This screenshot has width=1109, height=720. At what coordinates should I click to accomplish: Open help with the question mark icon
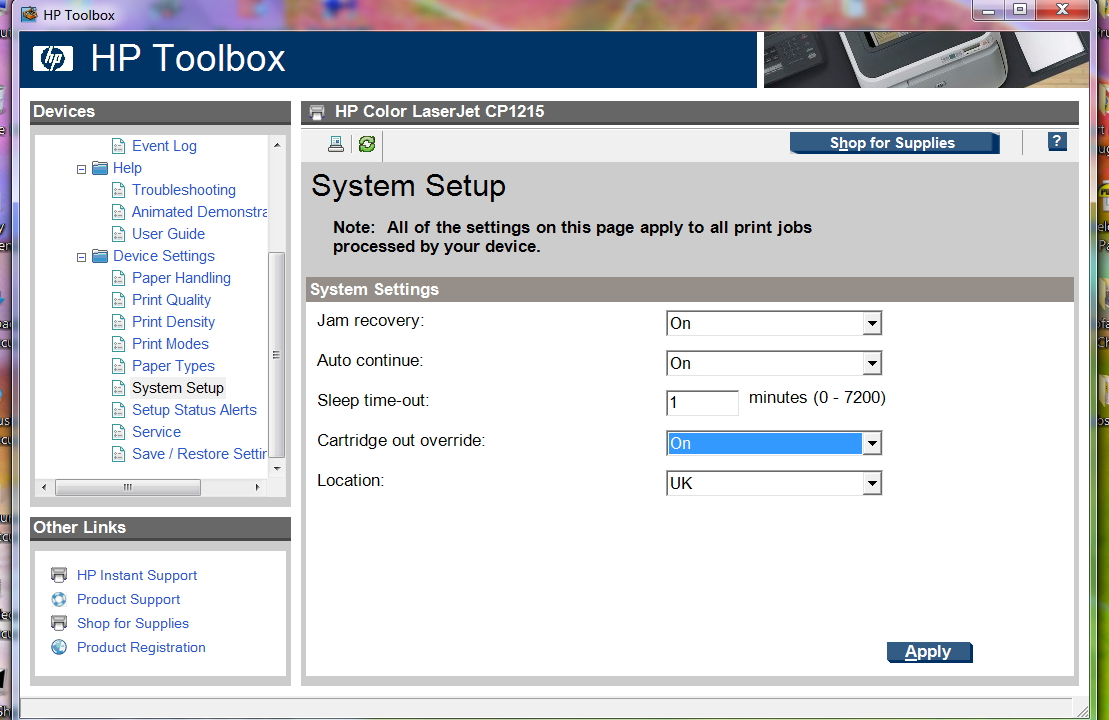click(x=1057, y=142)
